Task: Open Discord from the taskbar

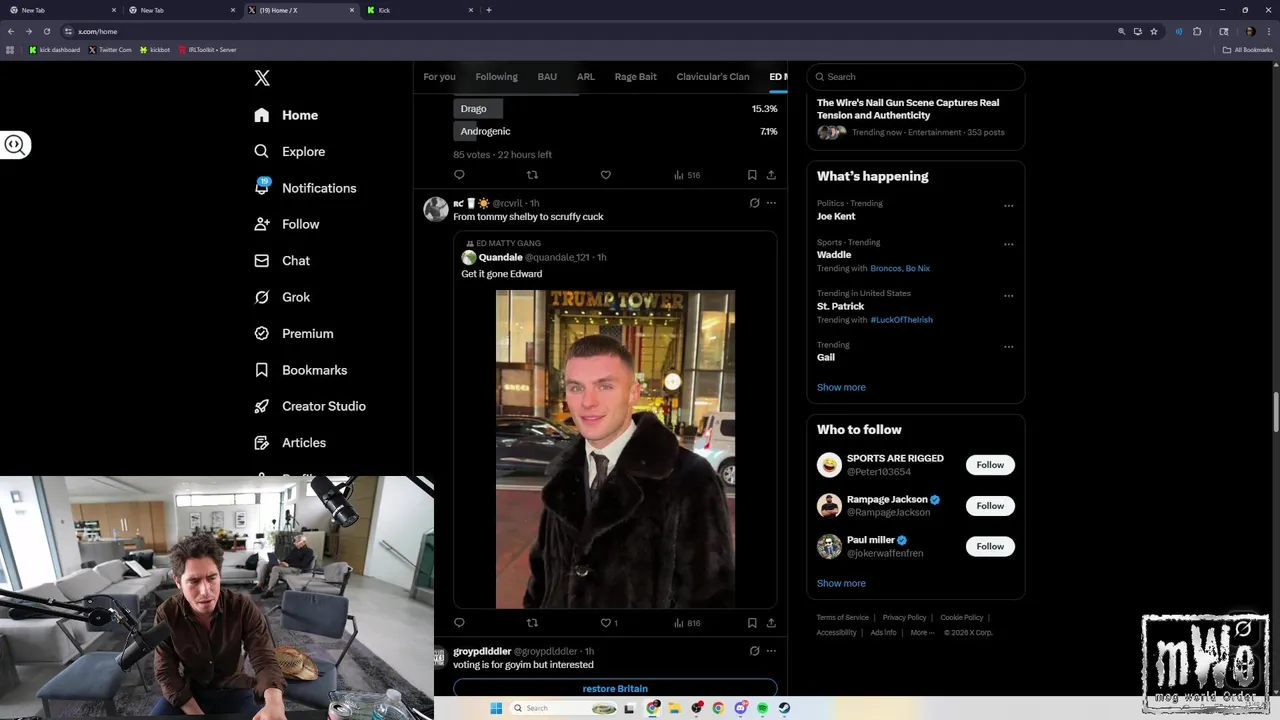Action: coord(740,708)
